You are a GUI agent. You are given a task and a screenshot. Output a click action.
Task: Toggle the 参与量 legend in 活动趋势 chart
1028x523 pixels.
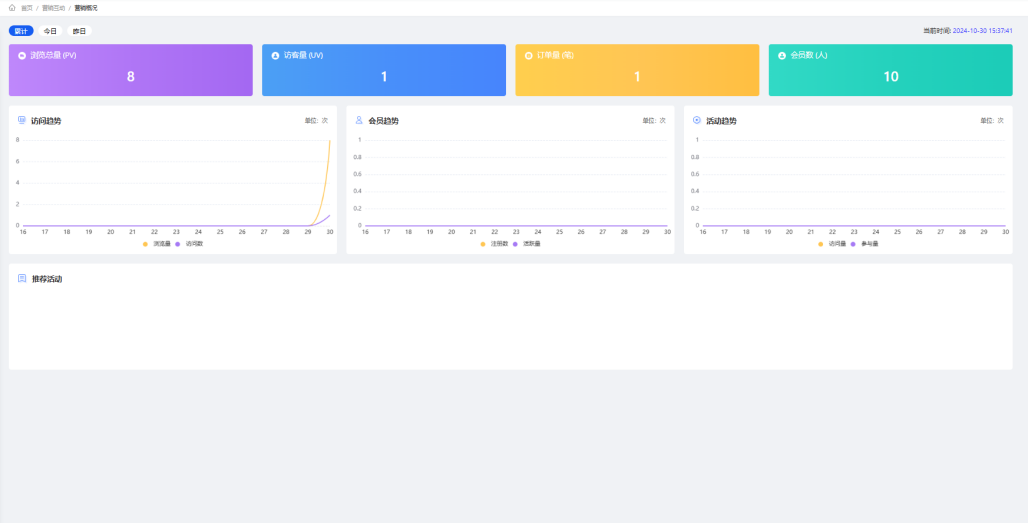coord(865,244)
